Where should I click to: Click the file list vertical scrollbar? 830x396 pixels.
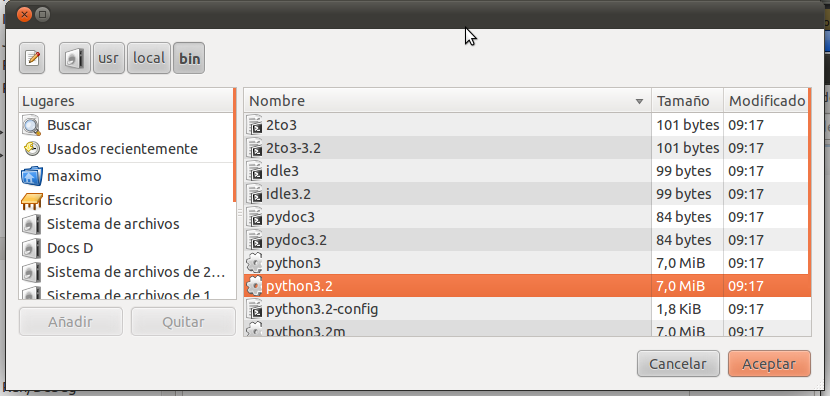click(809, 212)
